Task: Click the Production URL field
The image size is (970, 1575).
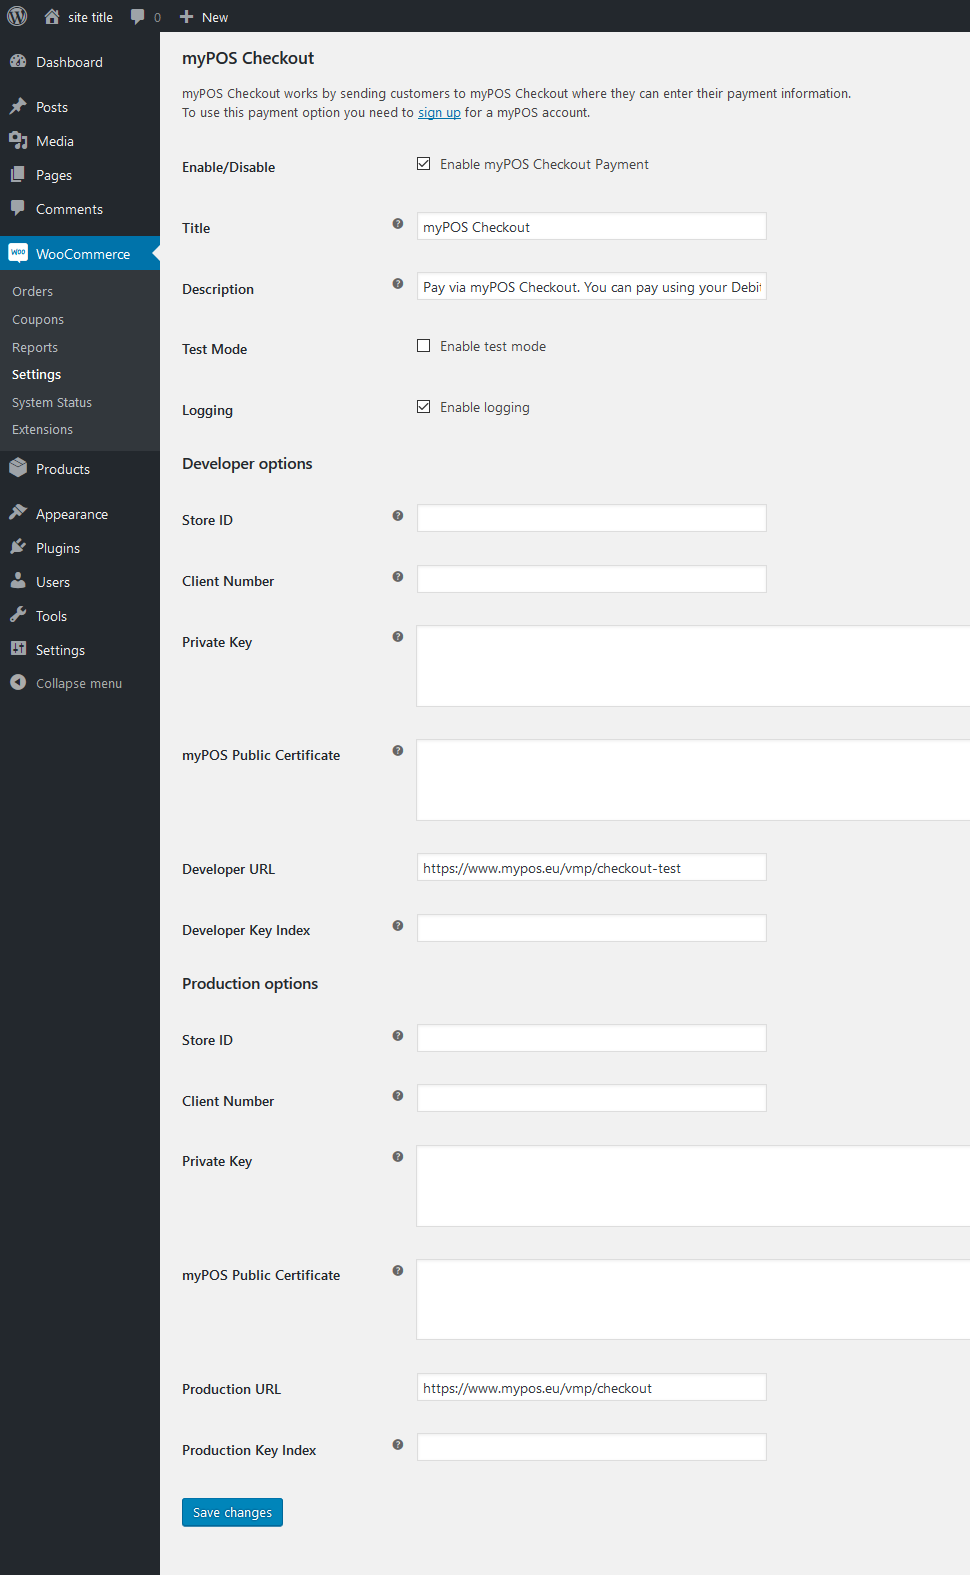Action: (x=592, y=1387)
